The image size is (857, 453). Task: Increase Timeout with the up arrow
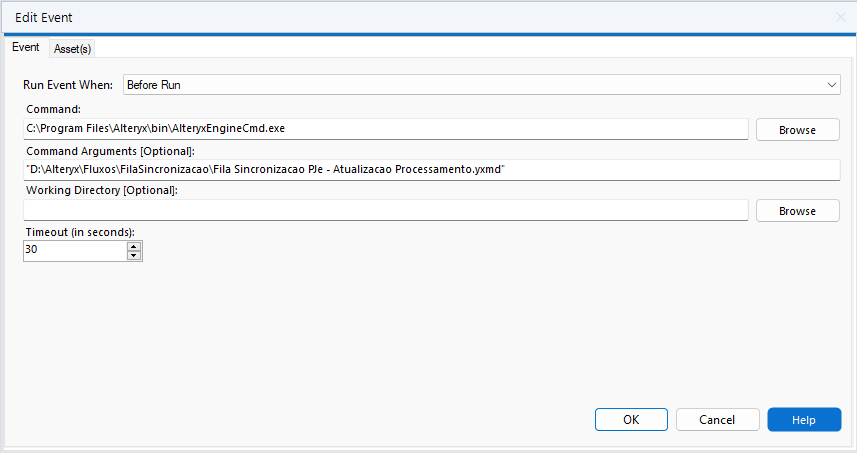pyautogui.click(x=134, y=246)
